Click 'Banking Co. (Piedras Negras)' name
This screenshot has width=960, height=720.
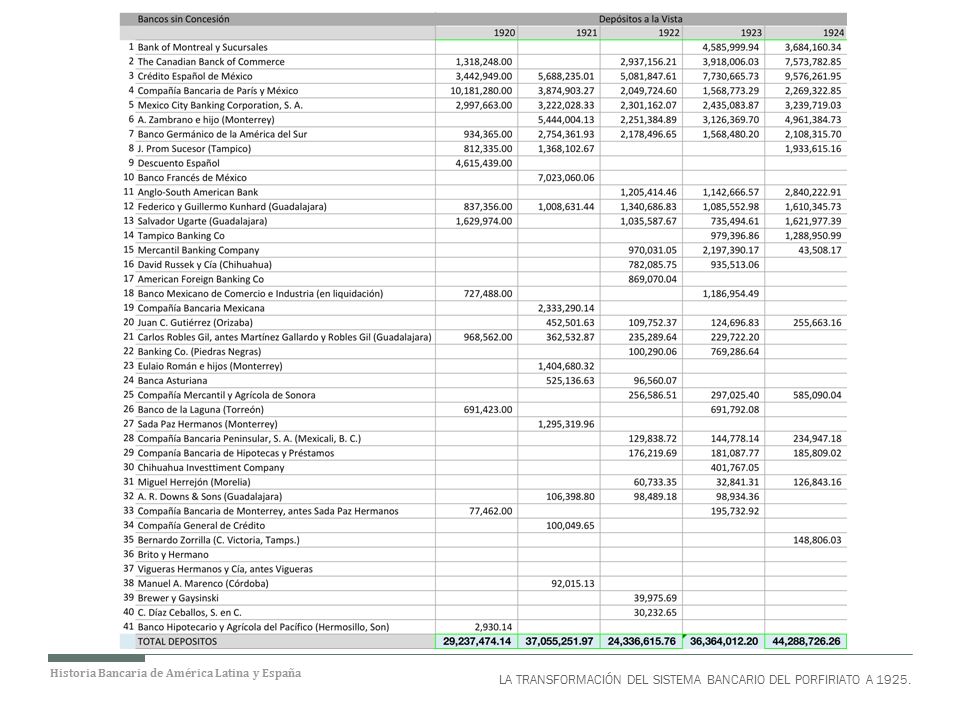(199, 351)
